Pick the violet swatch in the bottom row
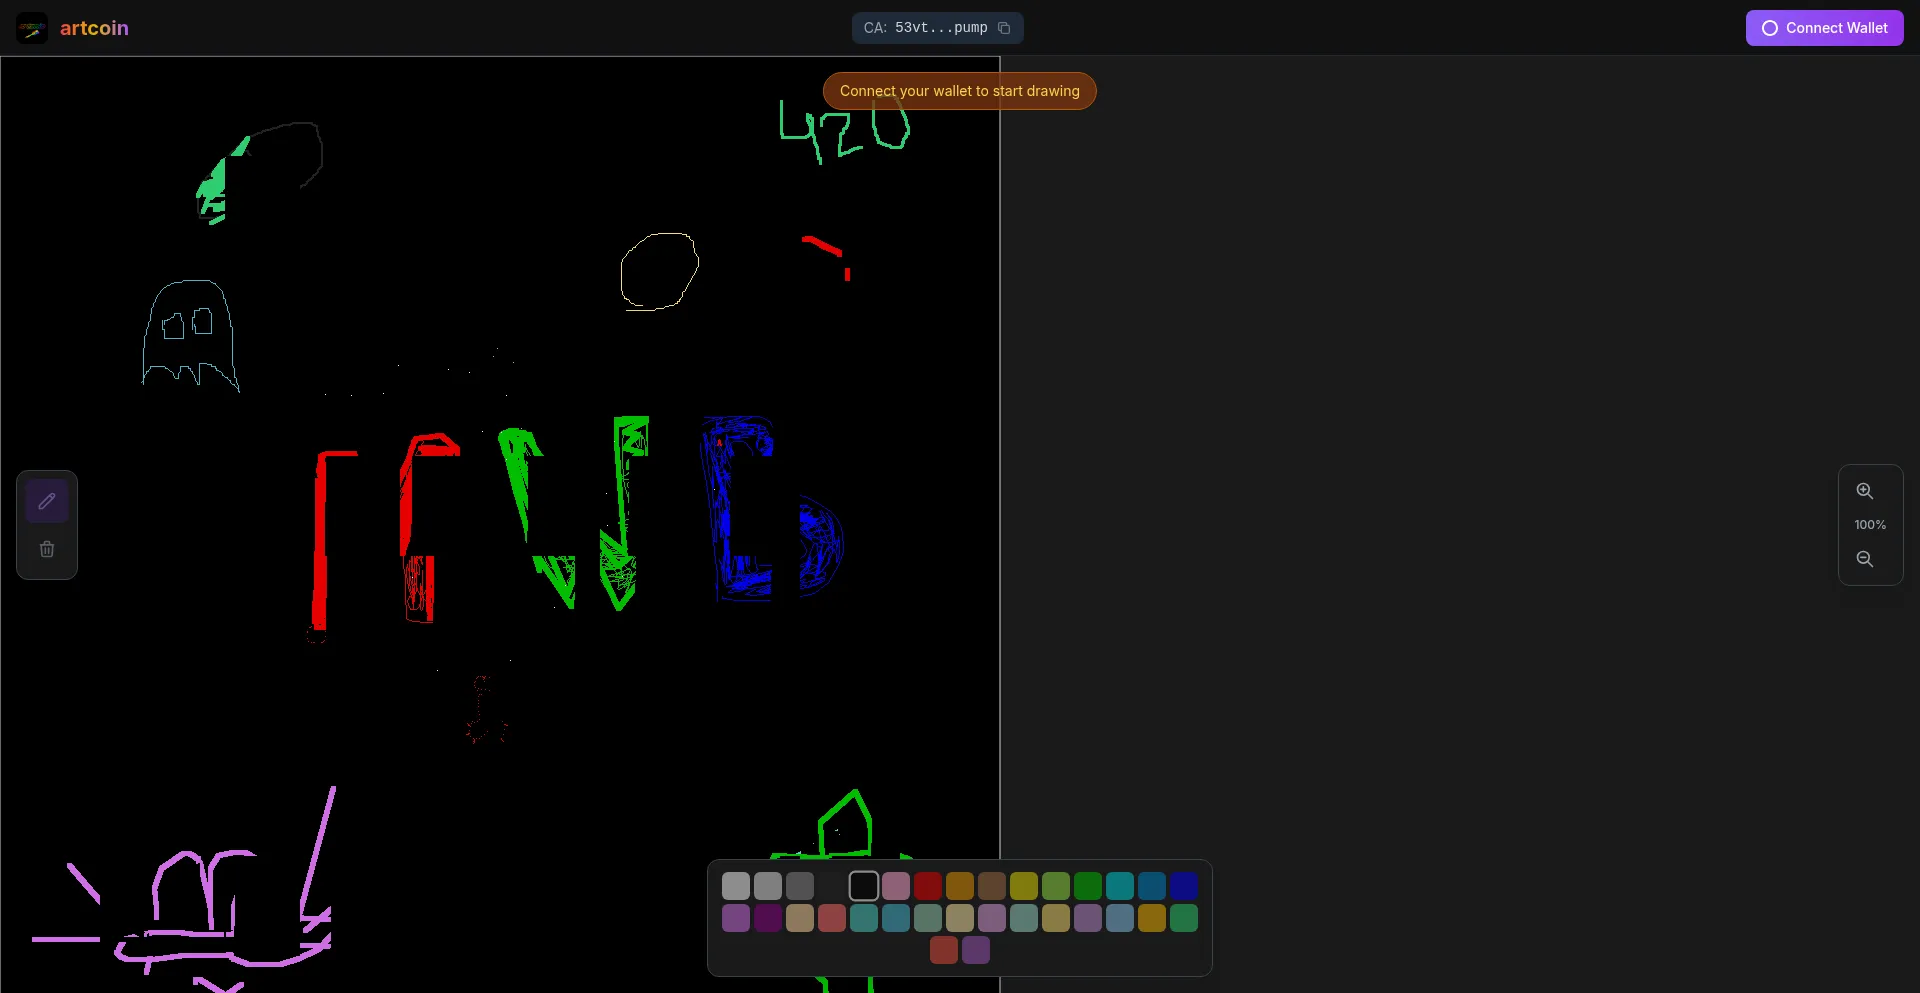The width and height of the screenshot is (1920, 993). [976, 950]
